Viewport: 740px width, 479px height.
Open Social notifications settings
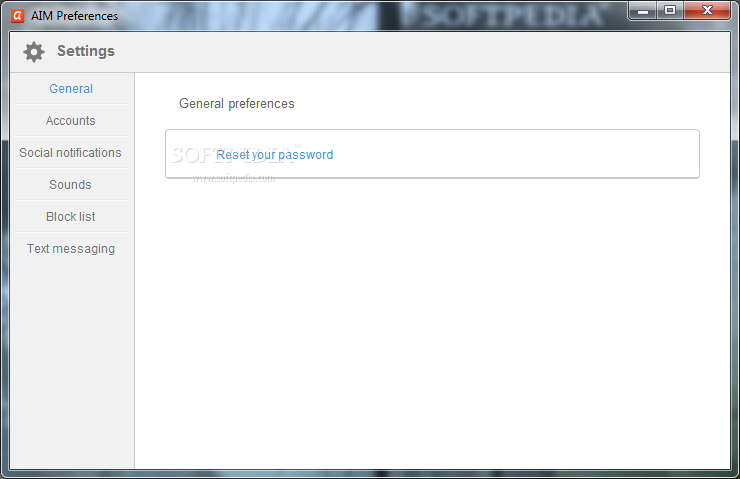(x=70, y=153)
